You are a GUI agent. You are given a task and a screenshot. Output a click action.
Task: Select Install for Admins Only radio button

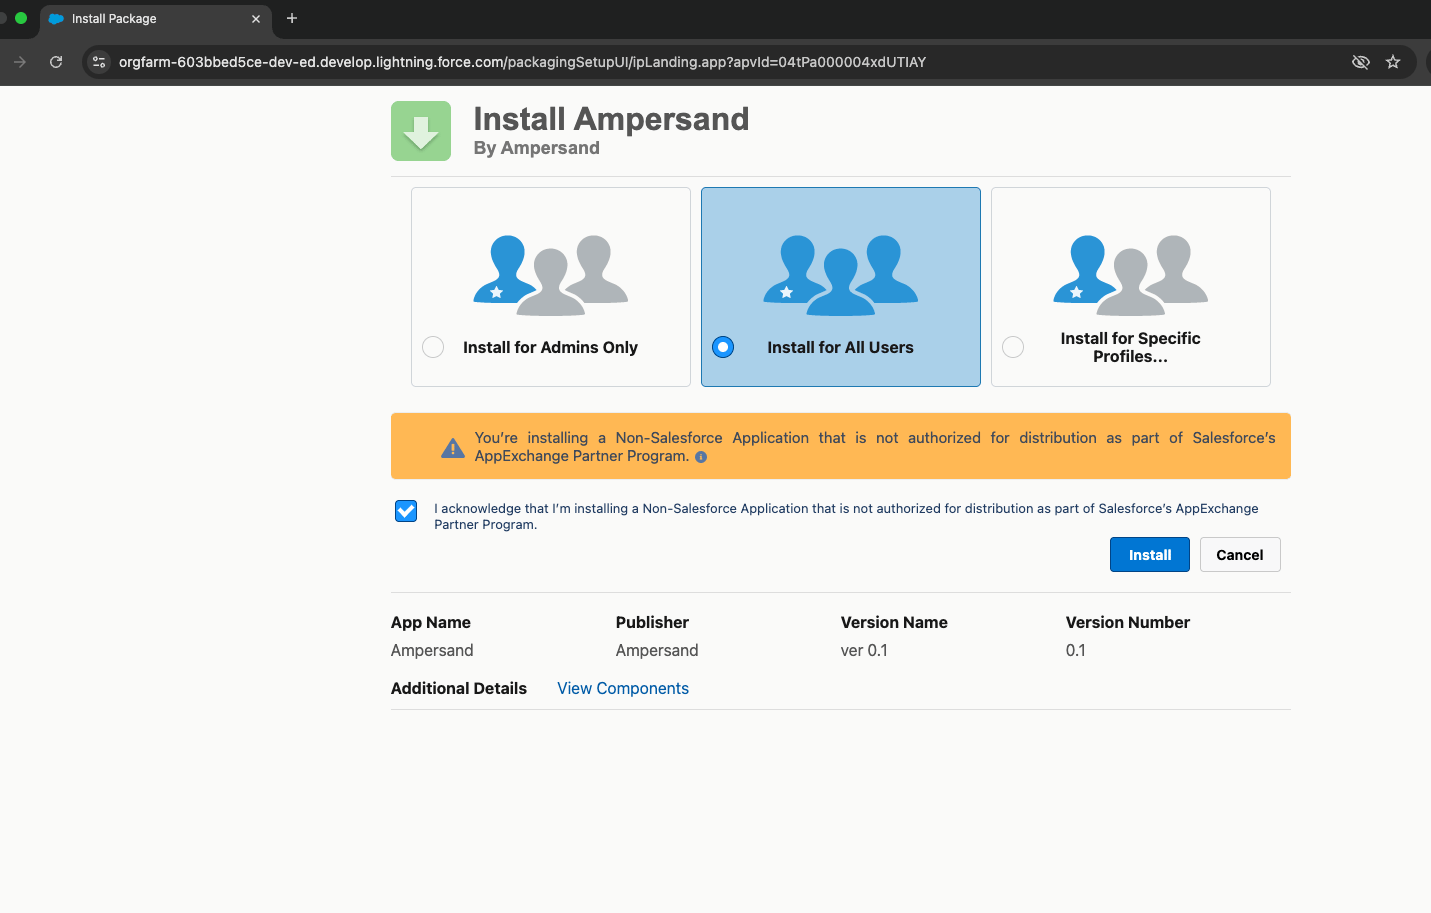tap(433, 347)
